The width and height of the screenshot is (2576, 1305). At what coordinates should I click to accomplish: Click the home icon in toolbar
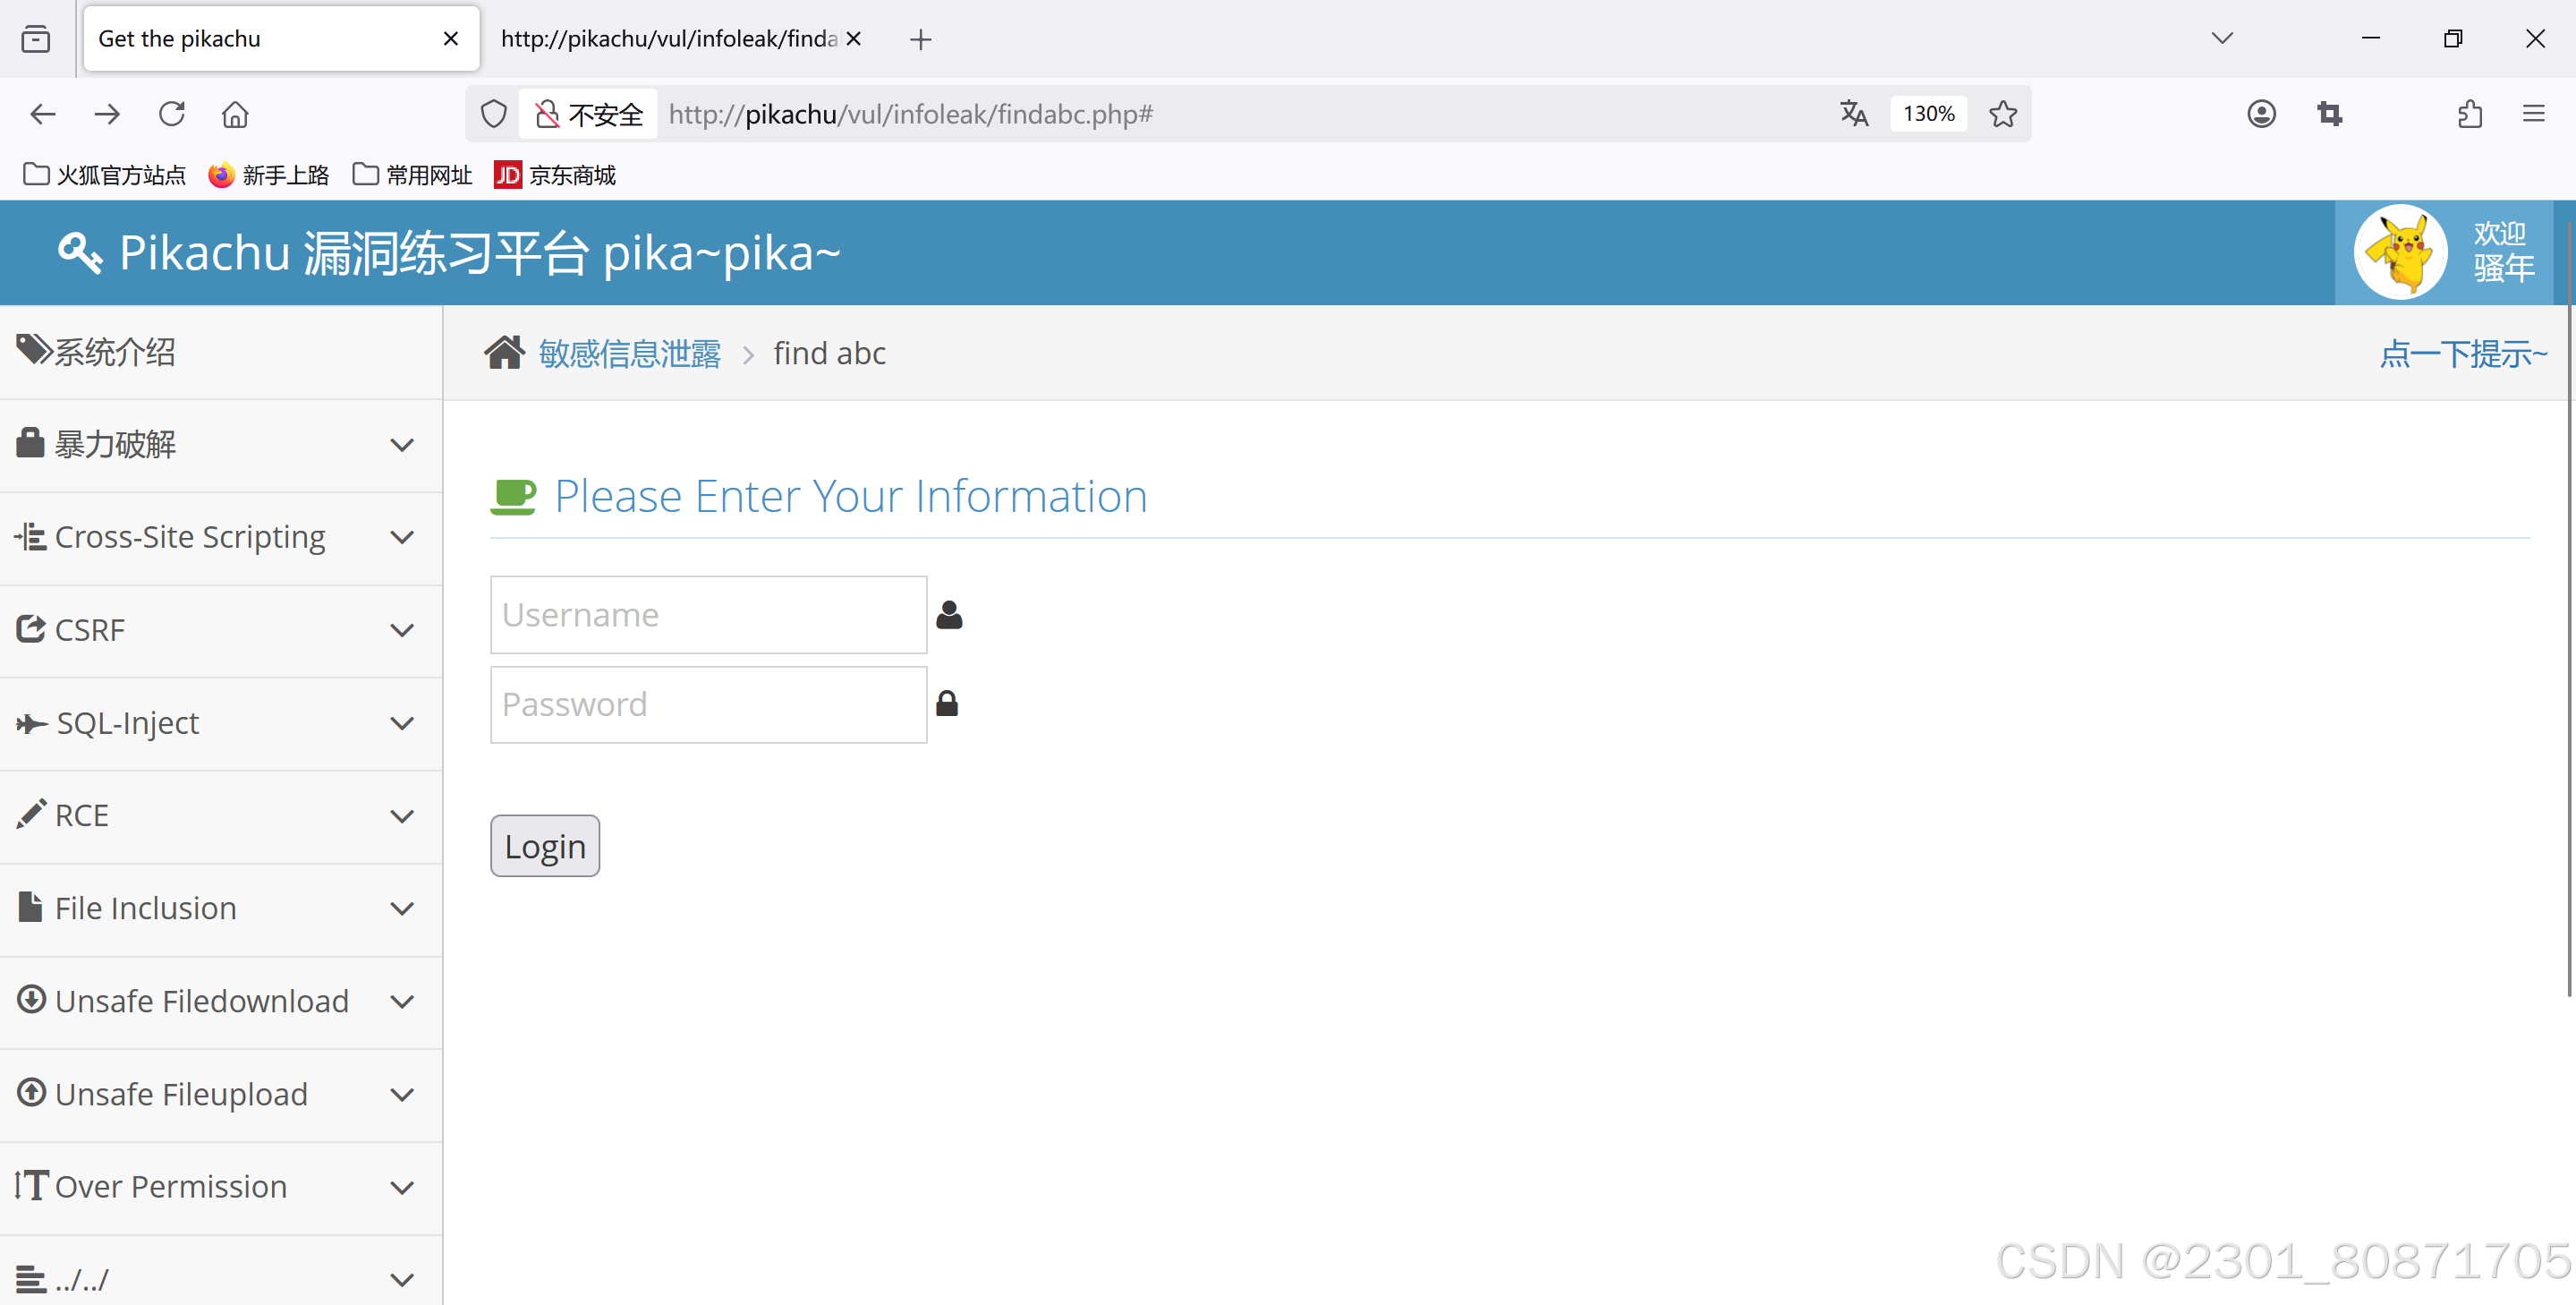point(235,114)
